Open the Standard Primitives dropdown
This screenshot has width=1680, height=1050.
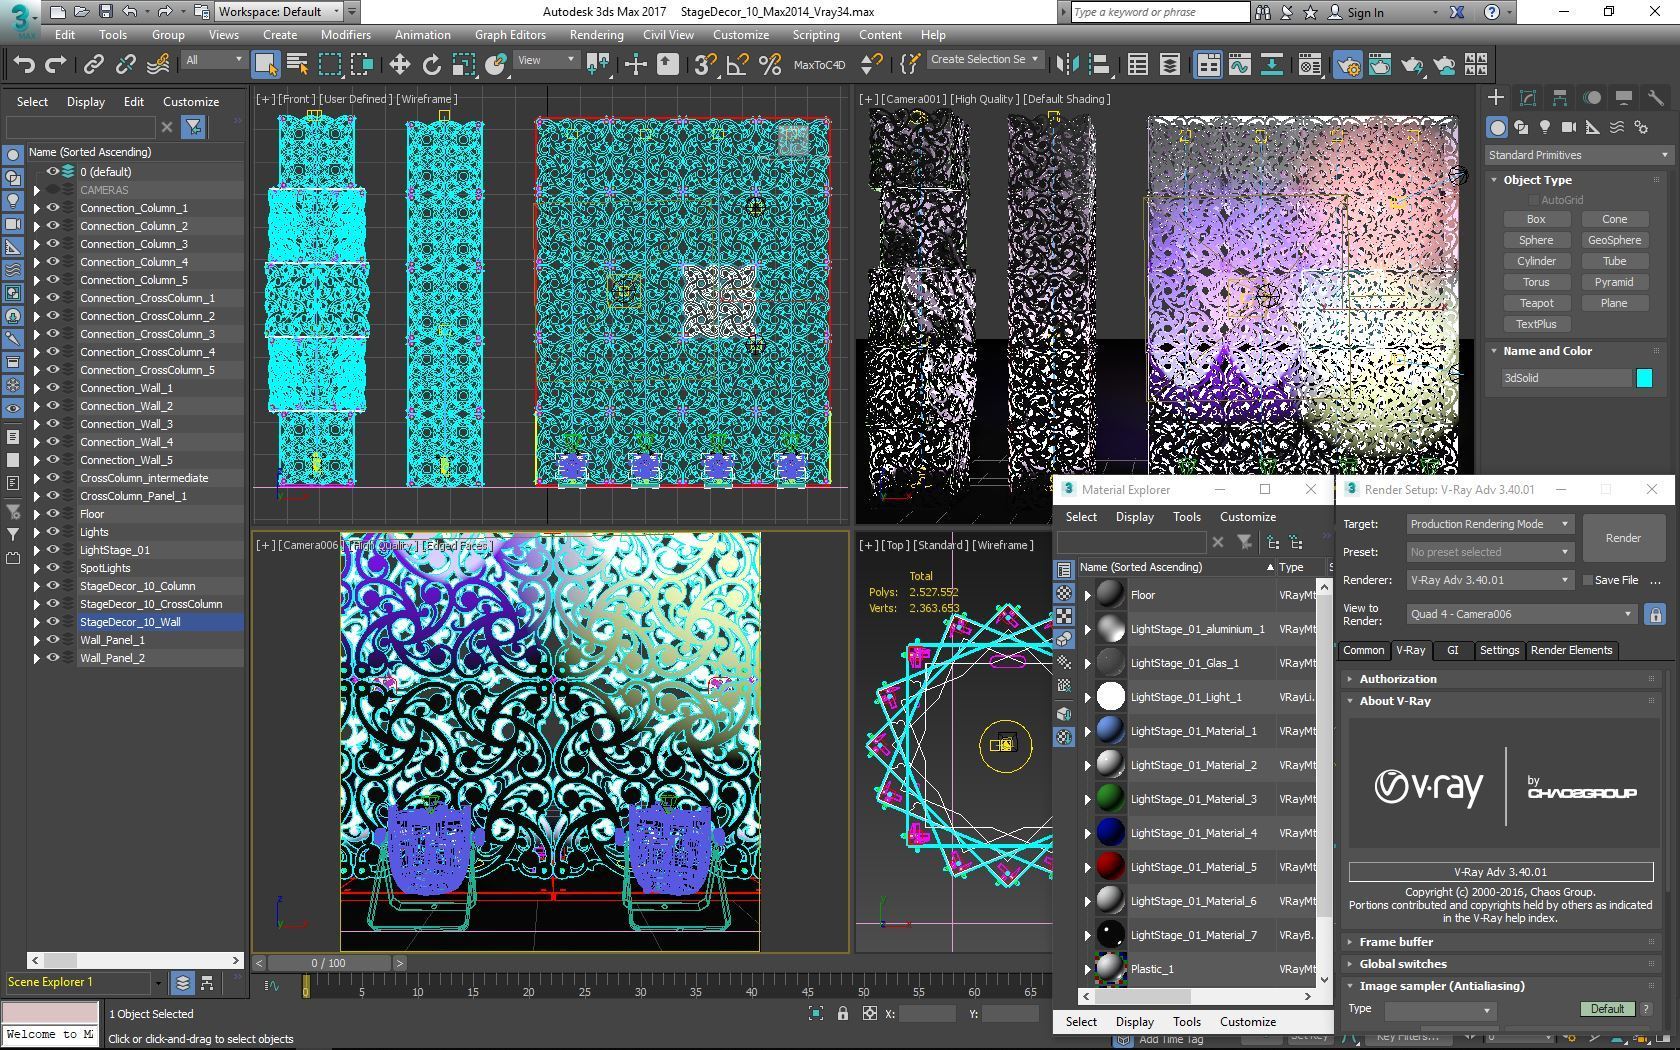tap(1577, 155)
